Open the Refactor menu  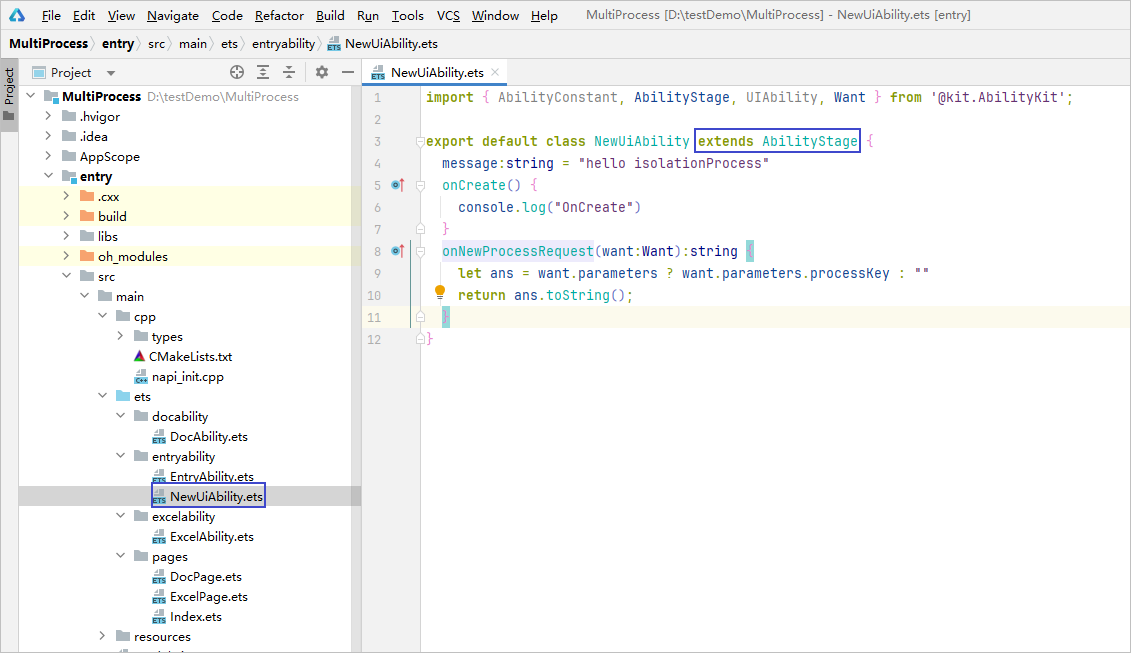279,15
